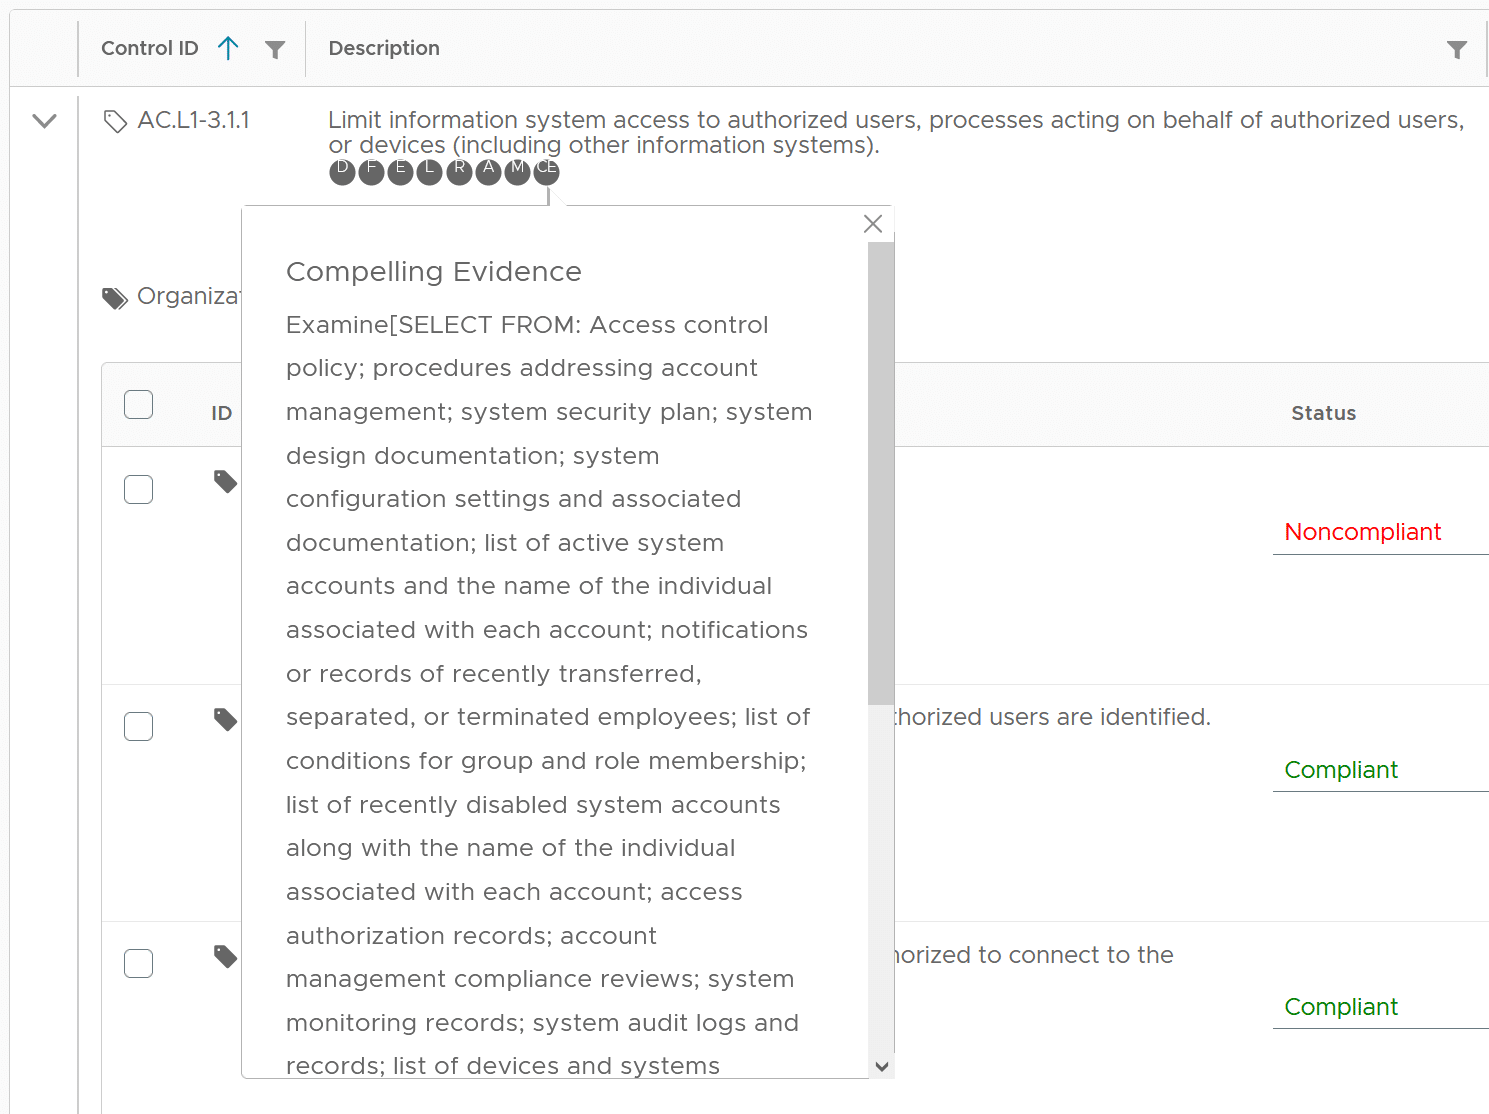Screen dimensions: 1489x1114
Task: Open the filter icon beside Control ID
Action: coord(274,48)
